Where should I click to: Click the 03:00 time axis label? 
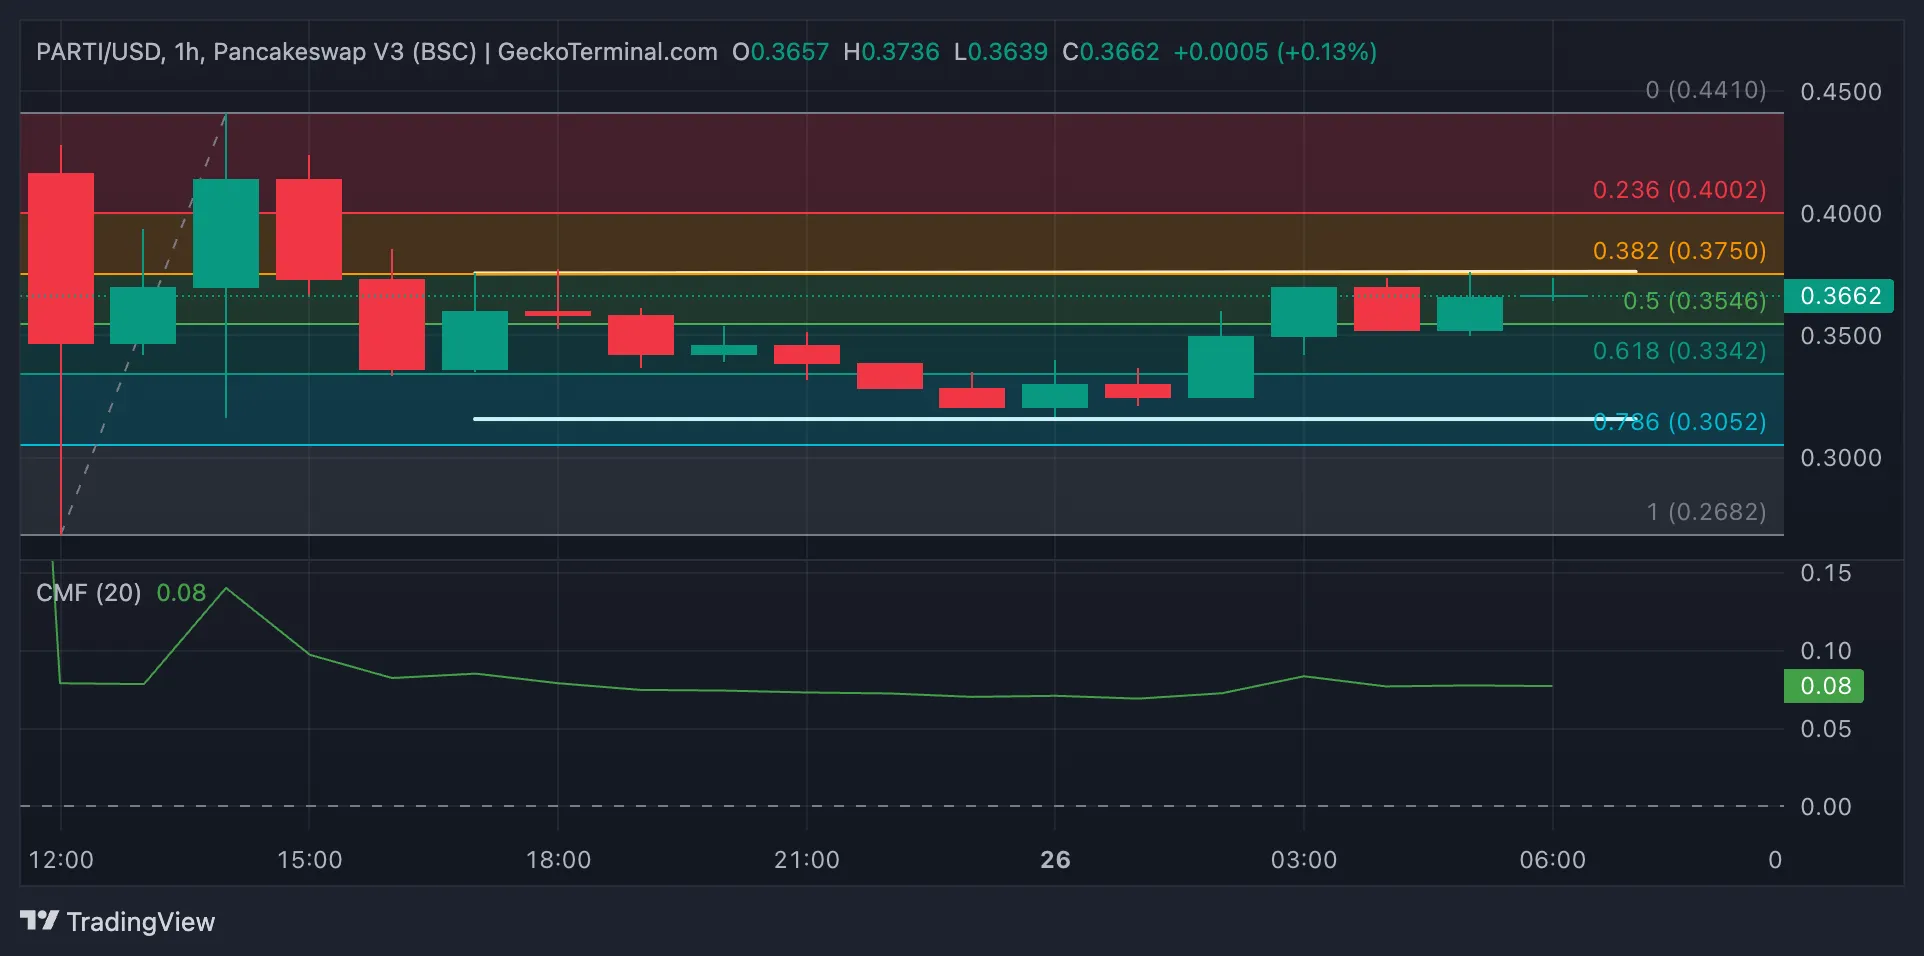pos(1303,860)
